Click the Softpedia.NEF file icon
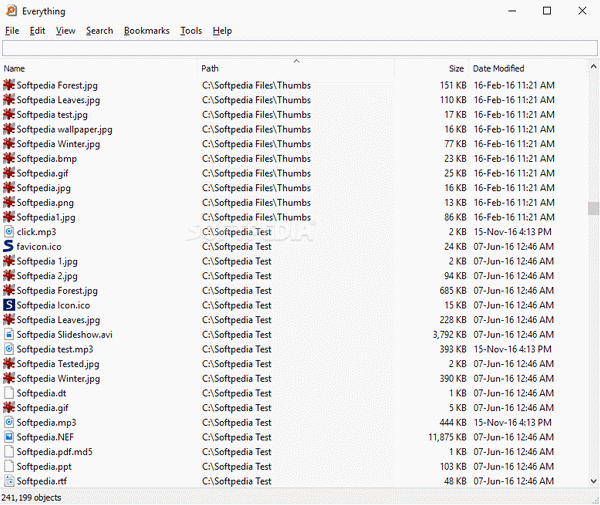The image size is (600, 505). pyautogui.click(x=9, y=437)
